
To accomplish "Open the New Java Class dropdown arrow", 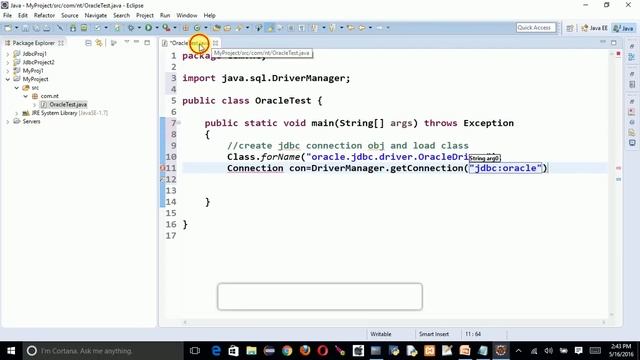I will click(206, 28).
